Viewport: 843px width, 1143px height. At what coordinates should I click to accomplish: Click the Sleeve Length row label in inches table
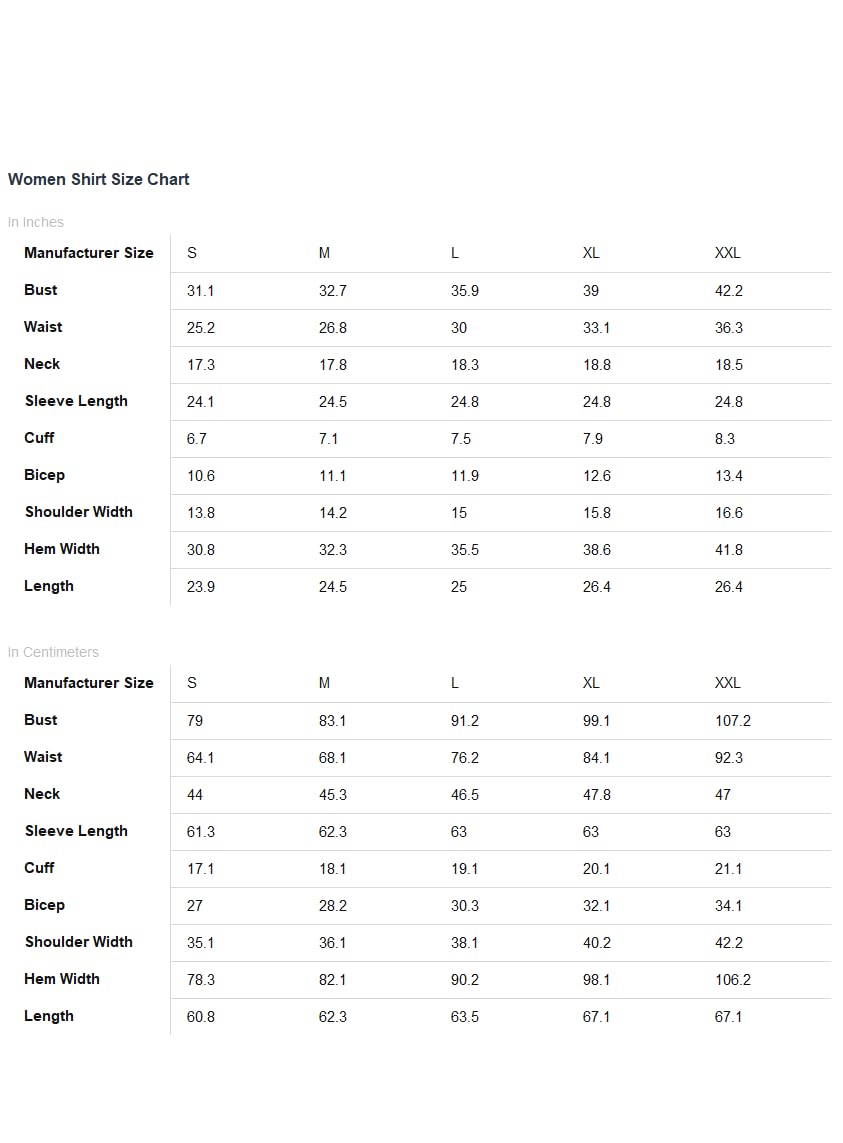(76, 401)
